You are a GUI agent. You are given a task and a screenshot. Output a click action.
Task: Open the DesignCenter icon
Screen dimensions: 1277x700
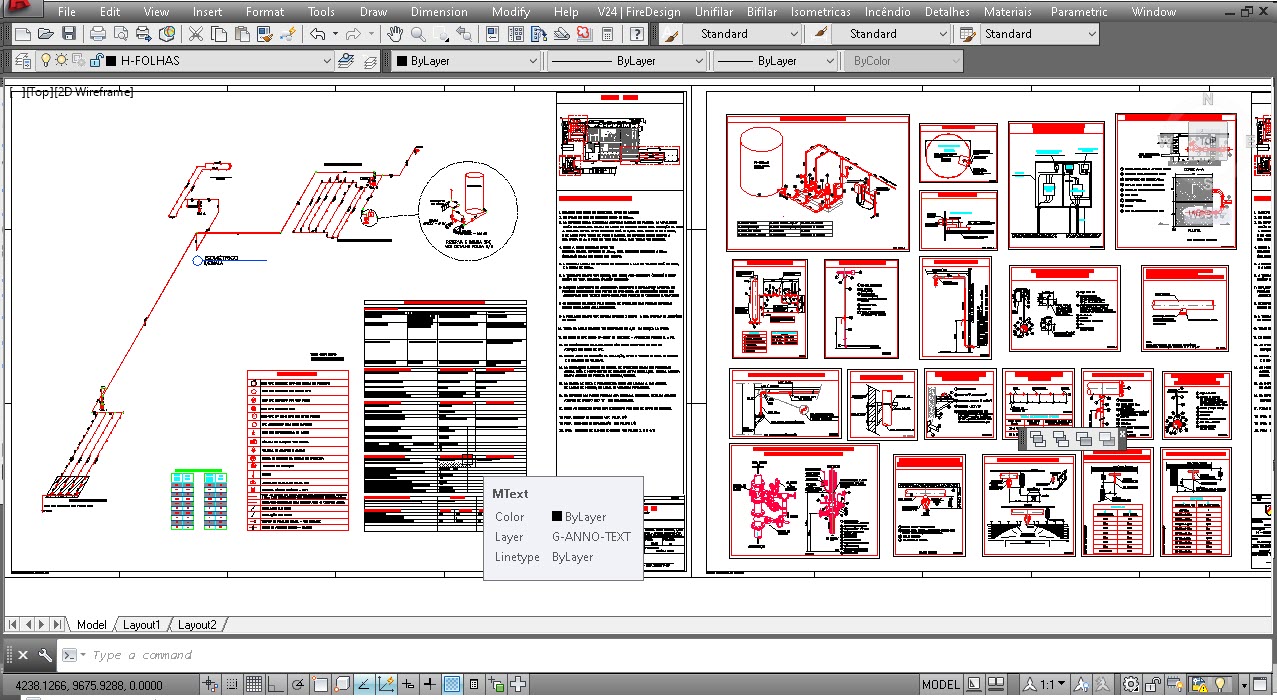515,34
